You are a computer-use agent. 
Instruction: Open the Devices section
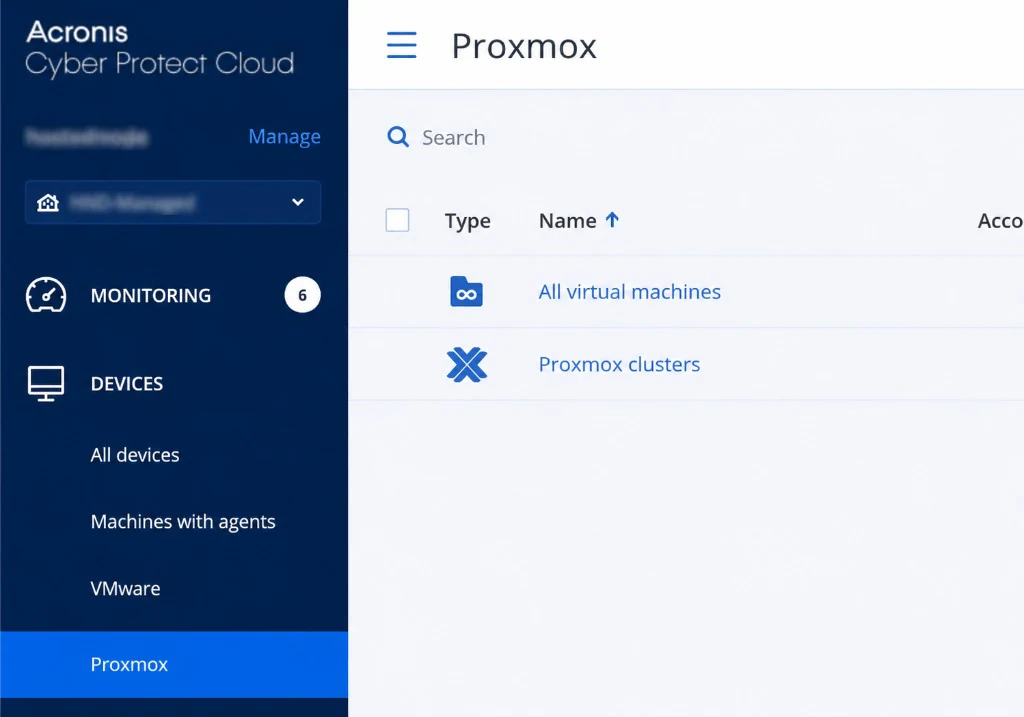127,383
